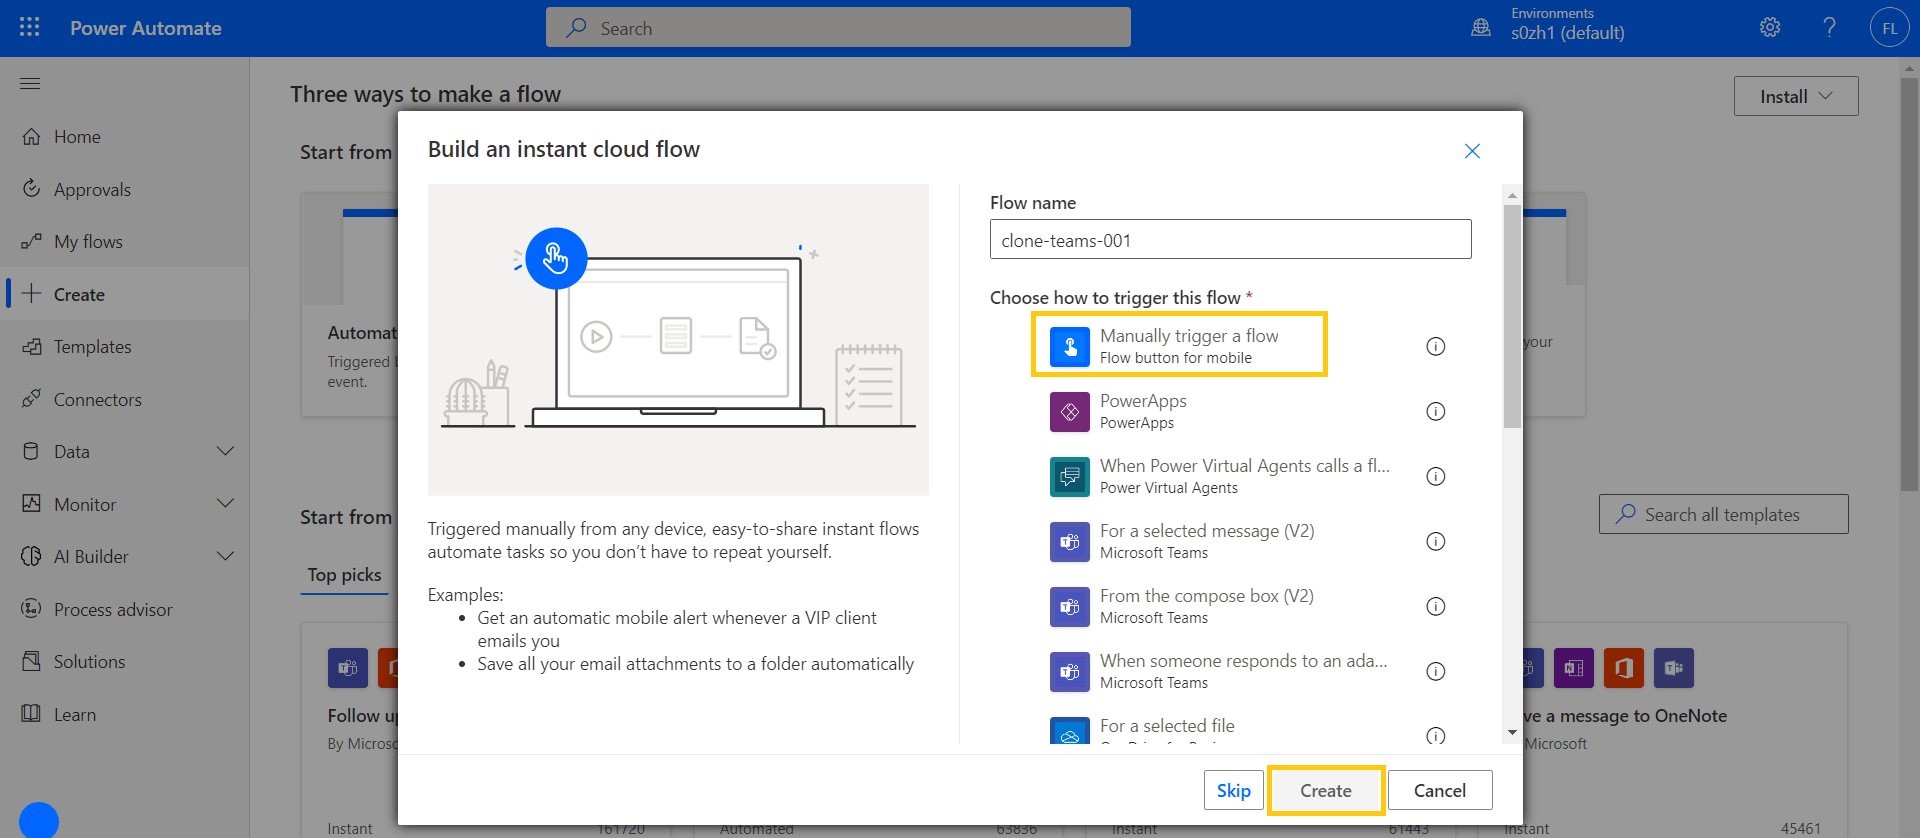Open My flows in sidebar

click(125, 242)
